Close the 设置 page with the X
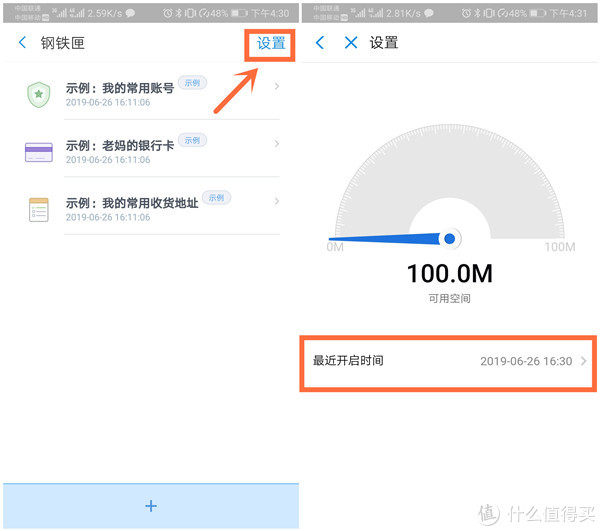This screenshot has width=600, height=531. point(351,42)
